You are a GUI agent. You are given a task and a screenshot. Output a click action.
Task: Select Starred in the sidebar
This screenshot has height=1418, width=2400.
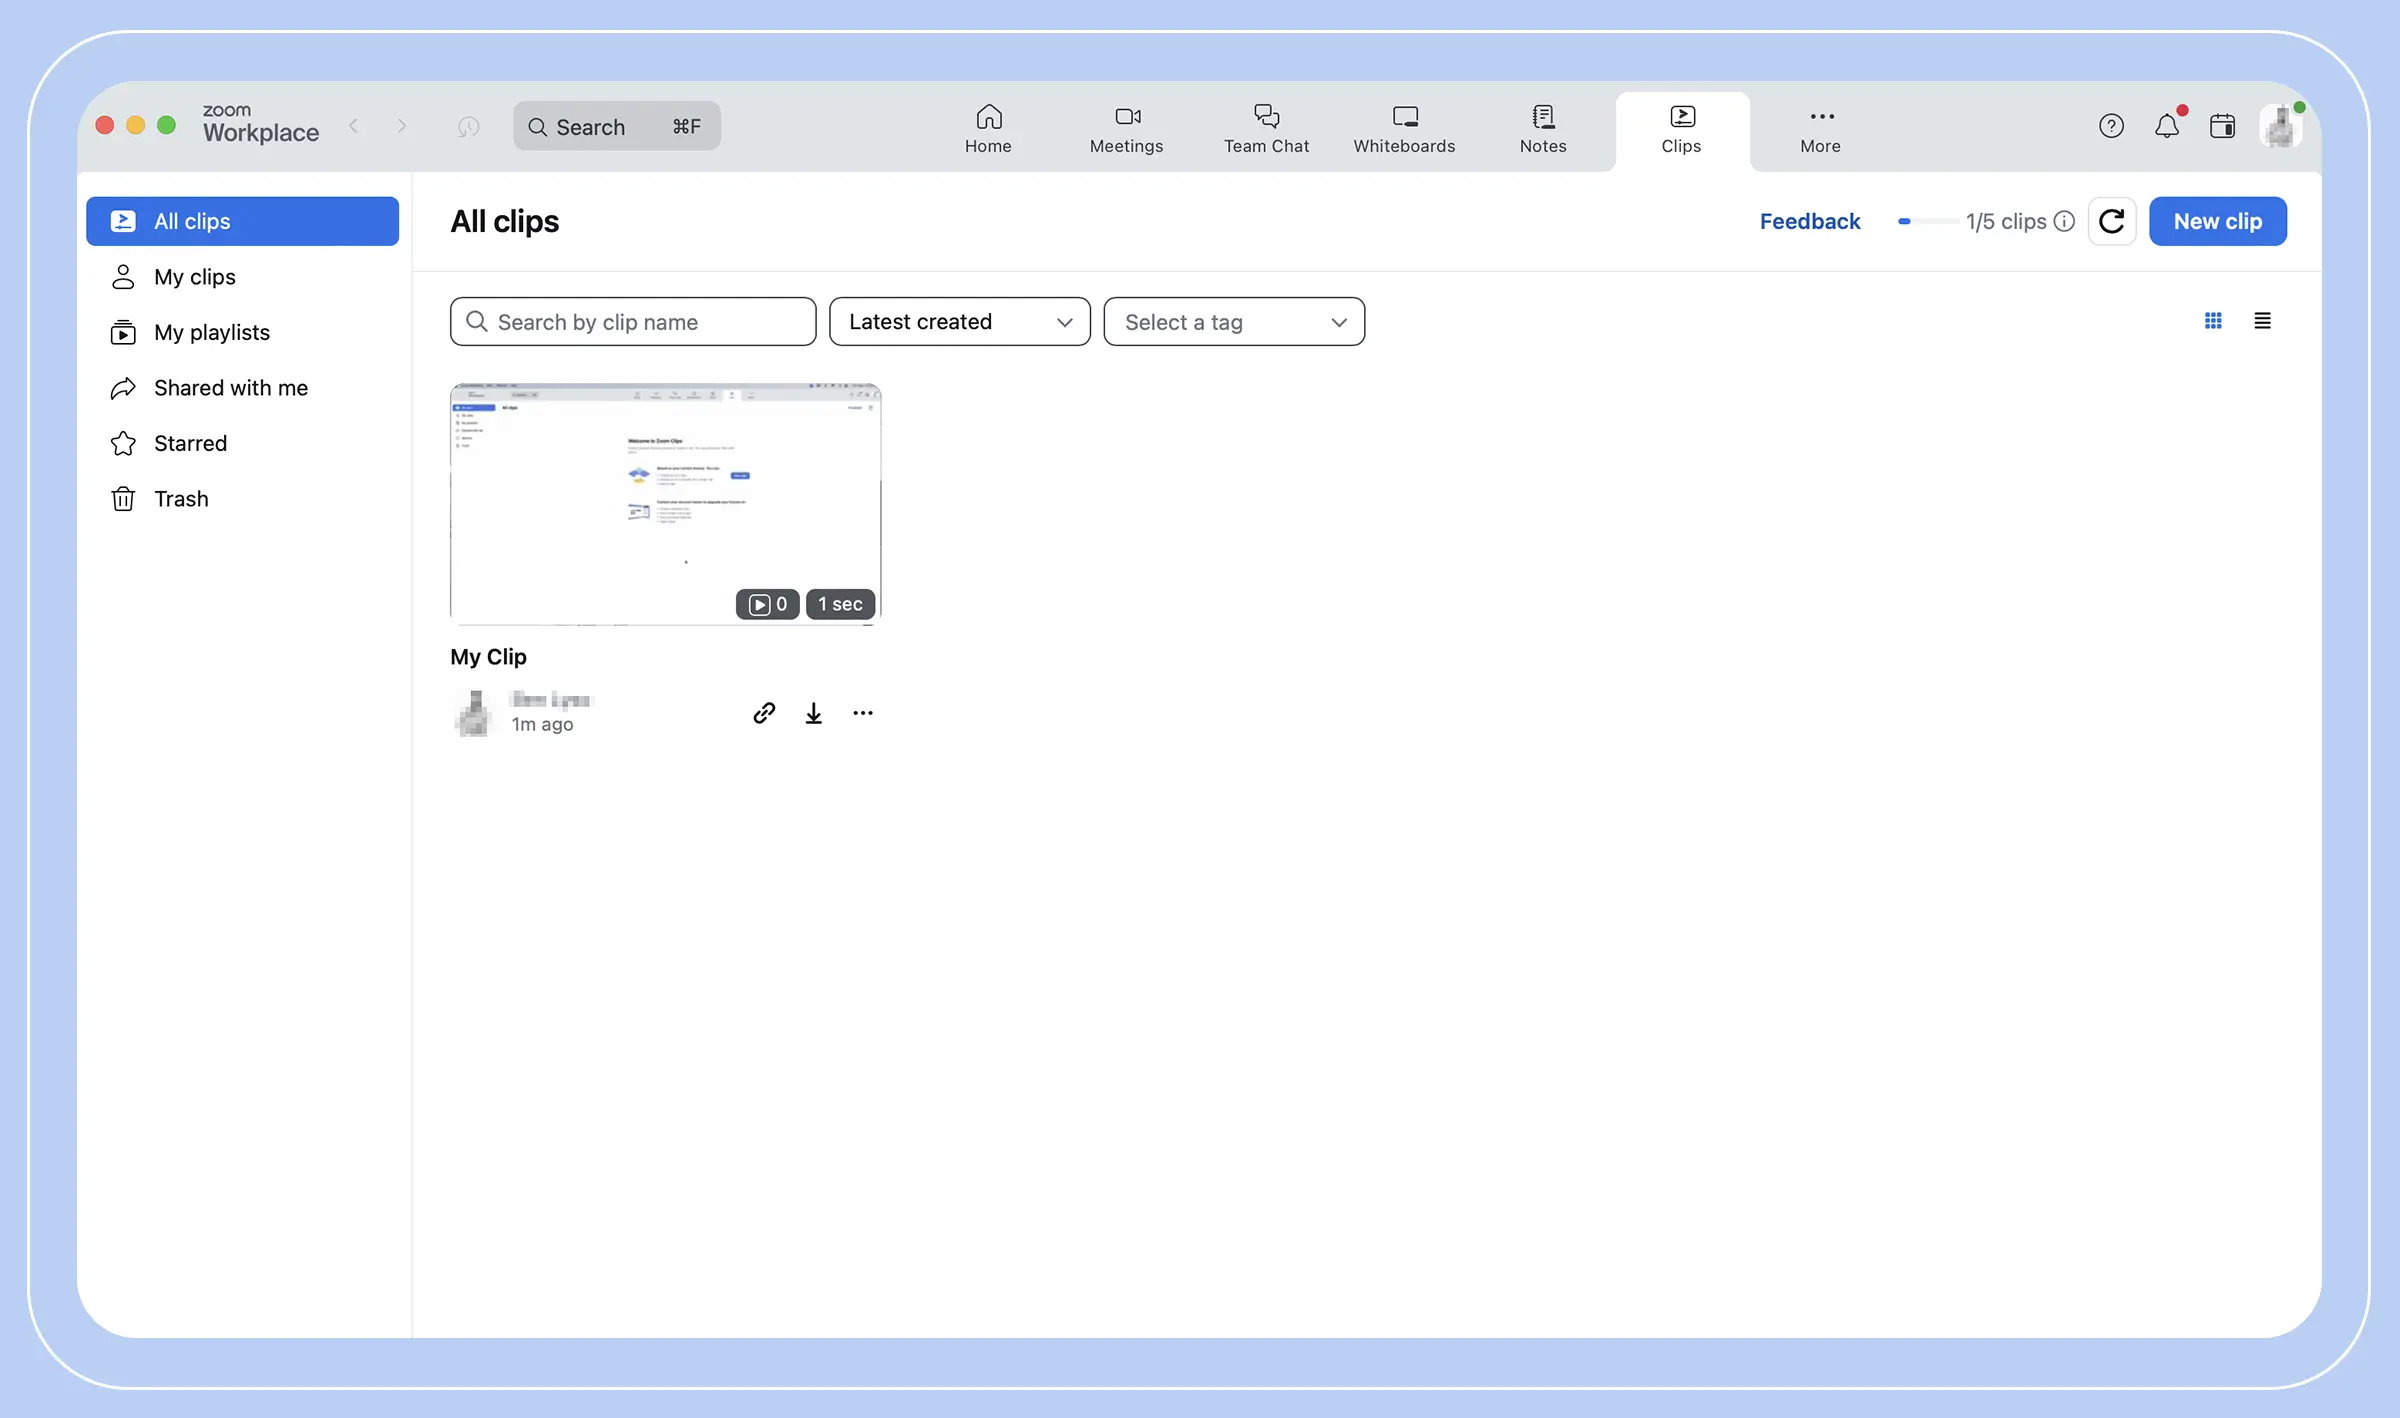[x=190, y=443]
